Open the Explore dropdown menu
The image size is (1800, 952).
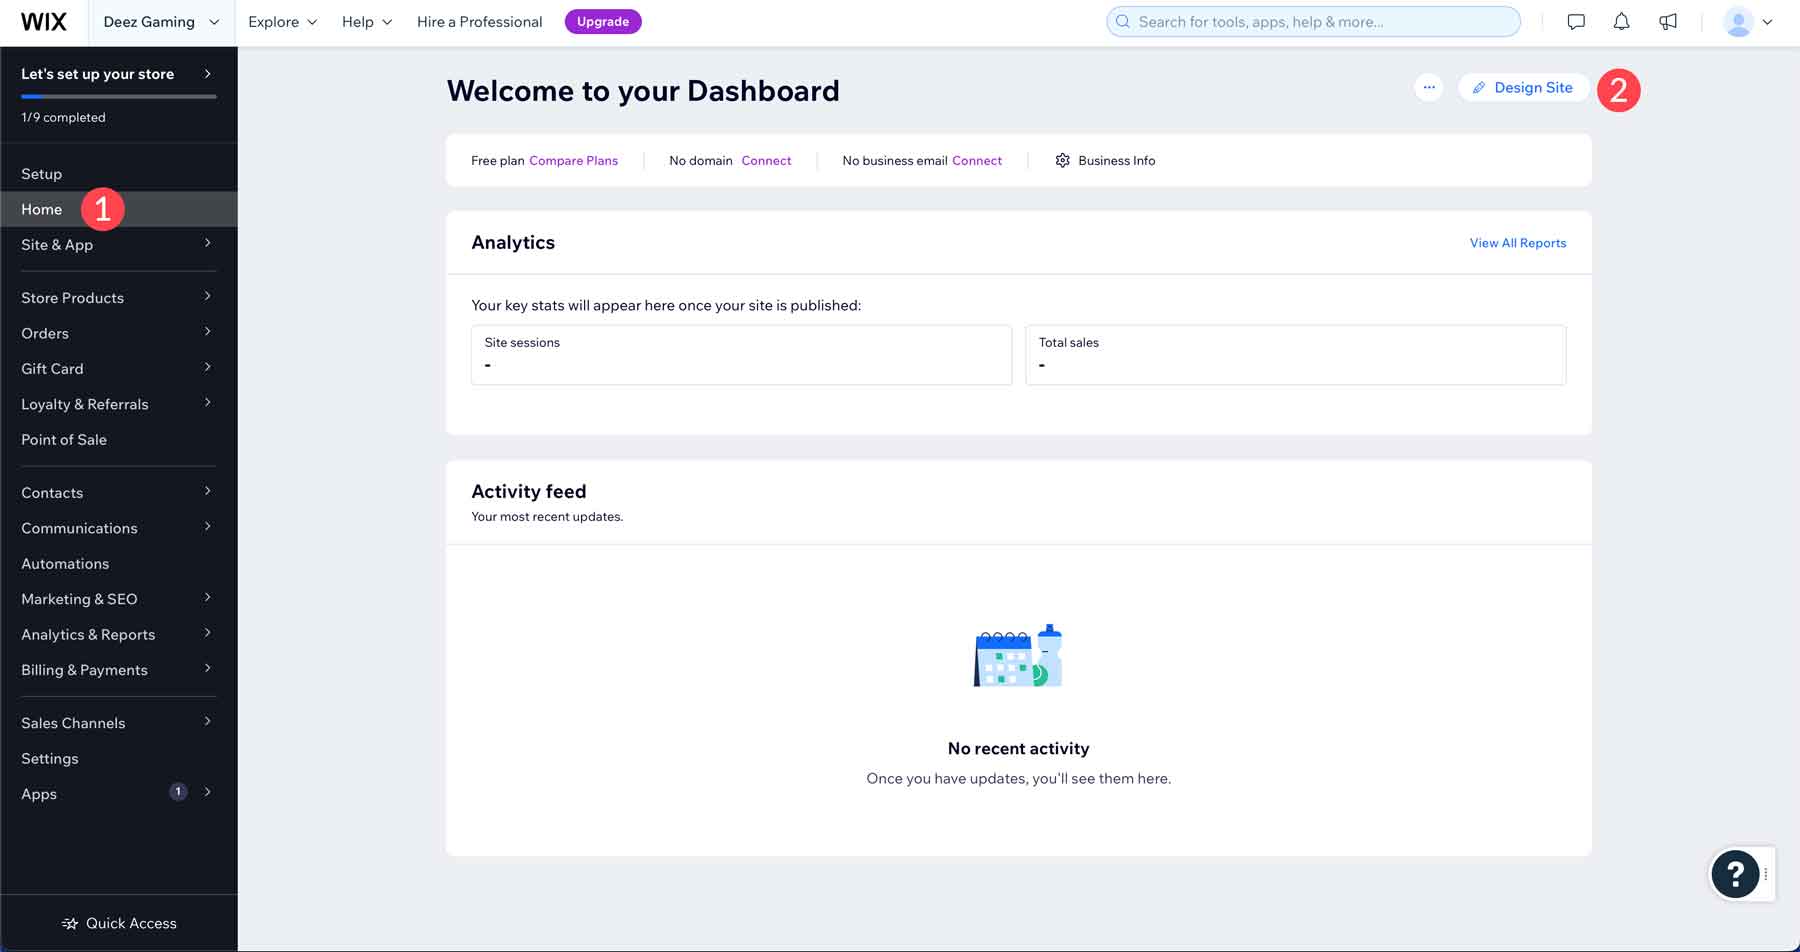coord(282,21)
